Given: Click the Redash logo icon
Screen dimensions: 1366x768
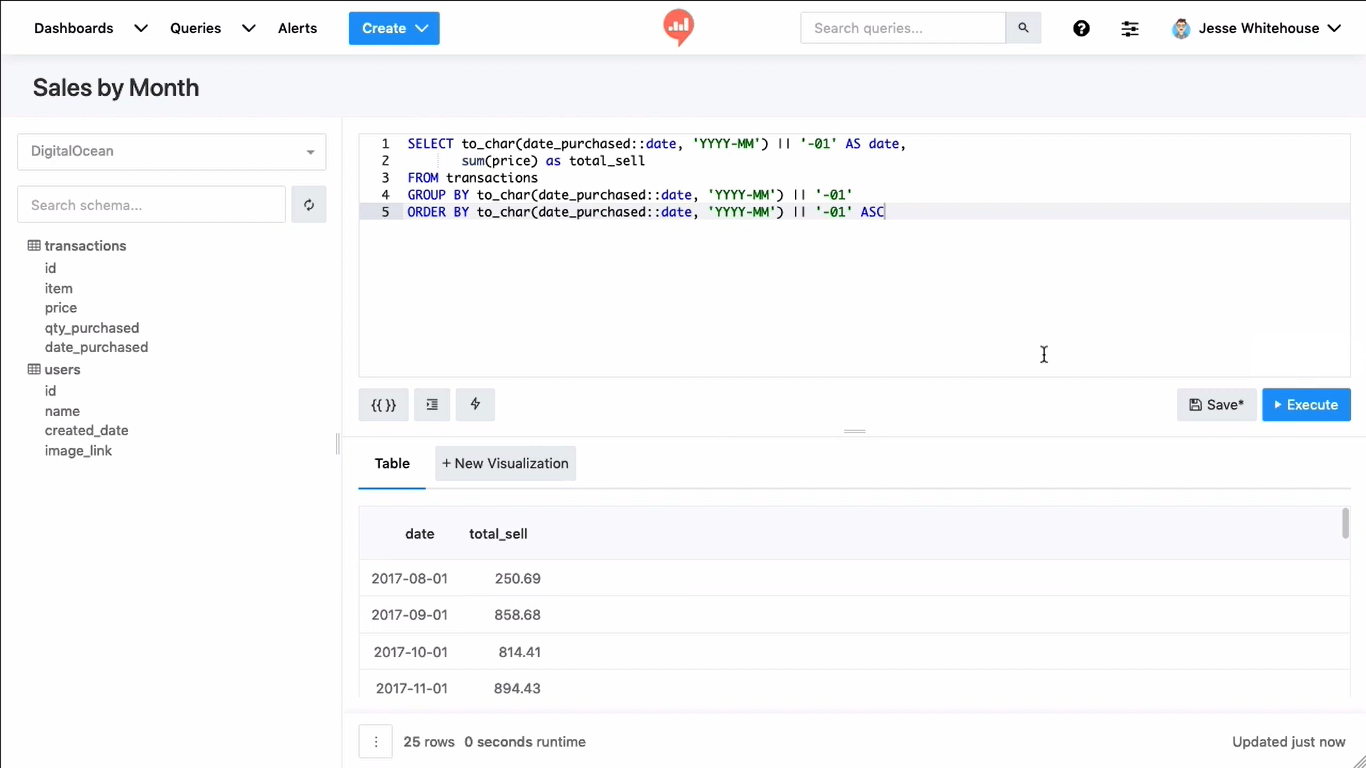Looking at the screenshot, I should (679, 28).
